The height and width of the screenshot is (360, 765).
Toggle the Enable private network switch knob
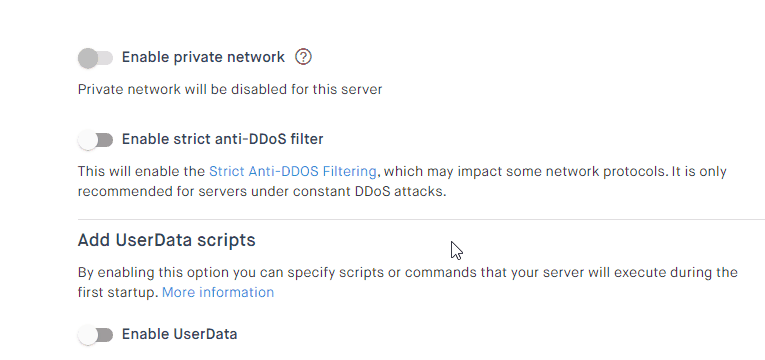88,58
